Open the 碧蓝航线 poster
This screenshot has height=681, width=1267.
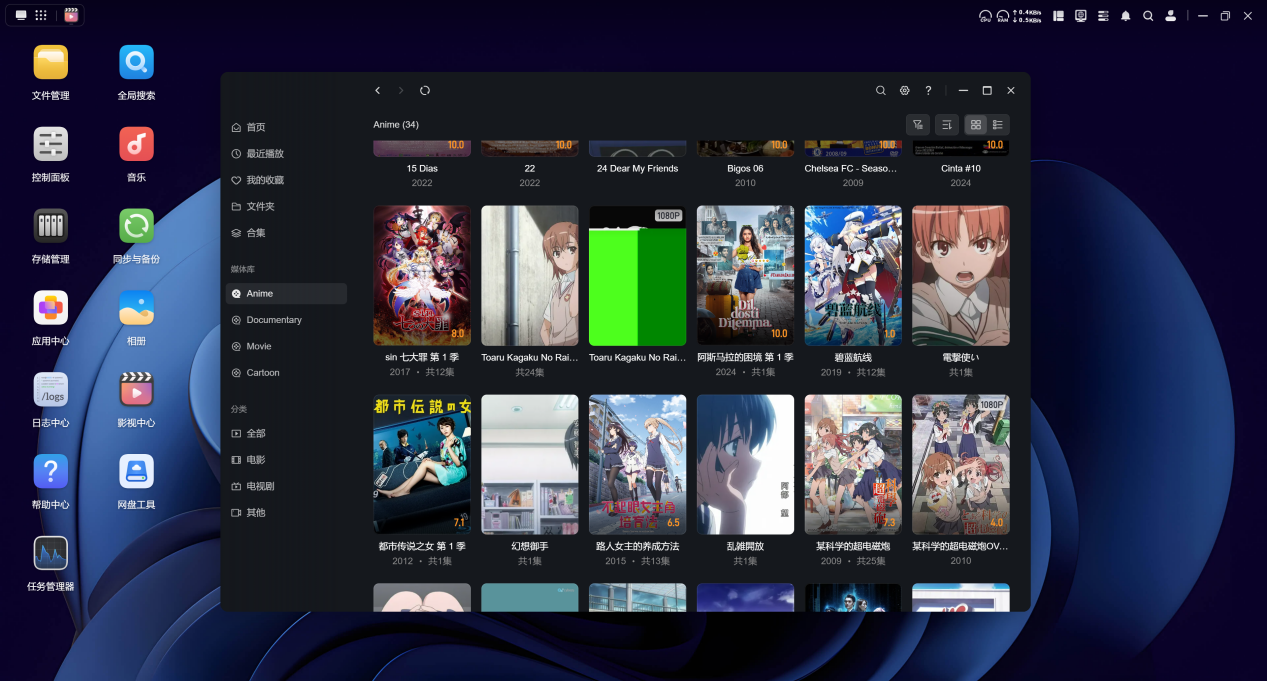853,276
